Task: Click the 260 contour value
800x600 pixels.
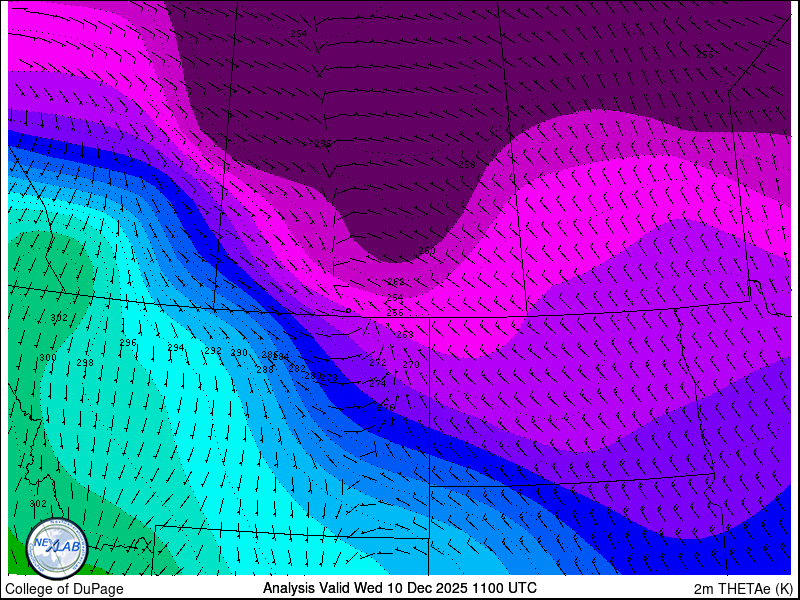Action: pos(427,251)
